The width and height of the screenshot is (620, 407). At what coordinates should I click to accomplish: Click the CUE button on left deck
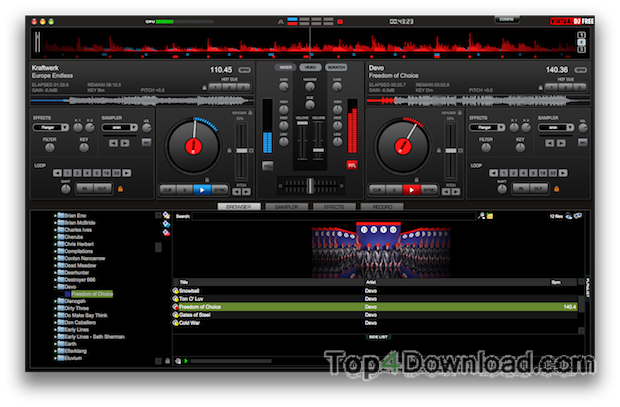point(167,190)
